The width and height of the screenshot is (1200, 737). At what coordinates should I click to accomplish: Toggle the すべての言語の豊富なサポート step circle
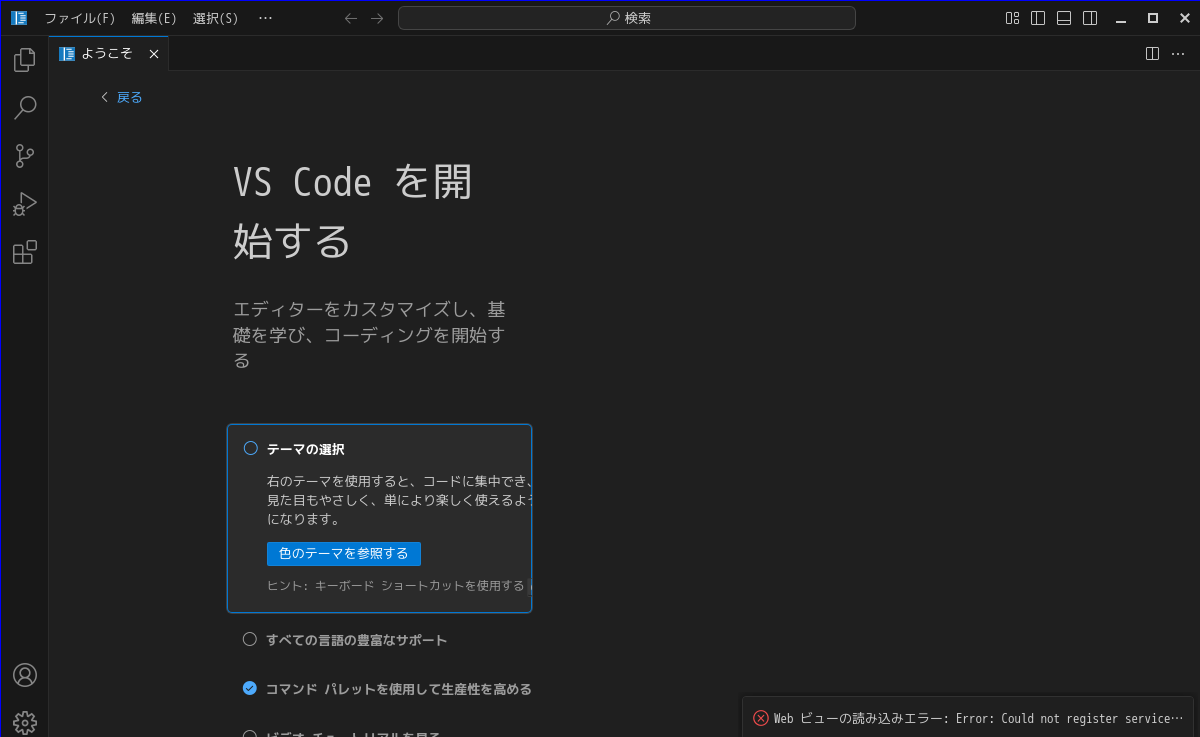(250, 639)
